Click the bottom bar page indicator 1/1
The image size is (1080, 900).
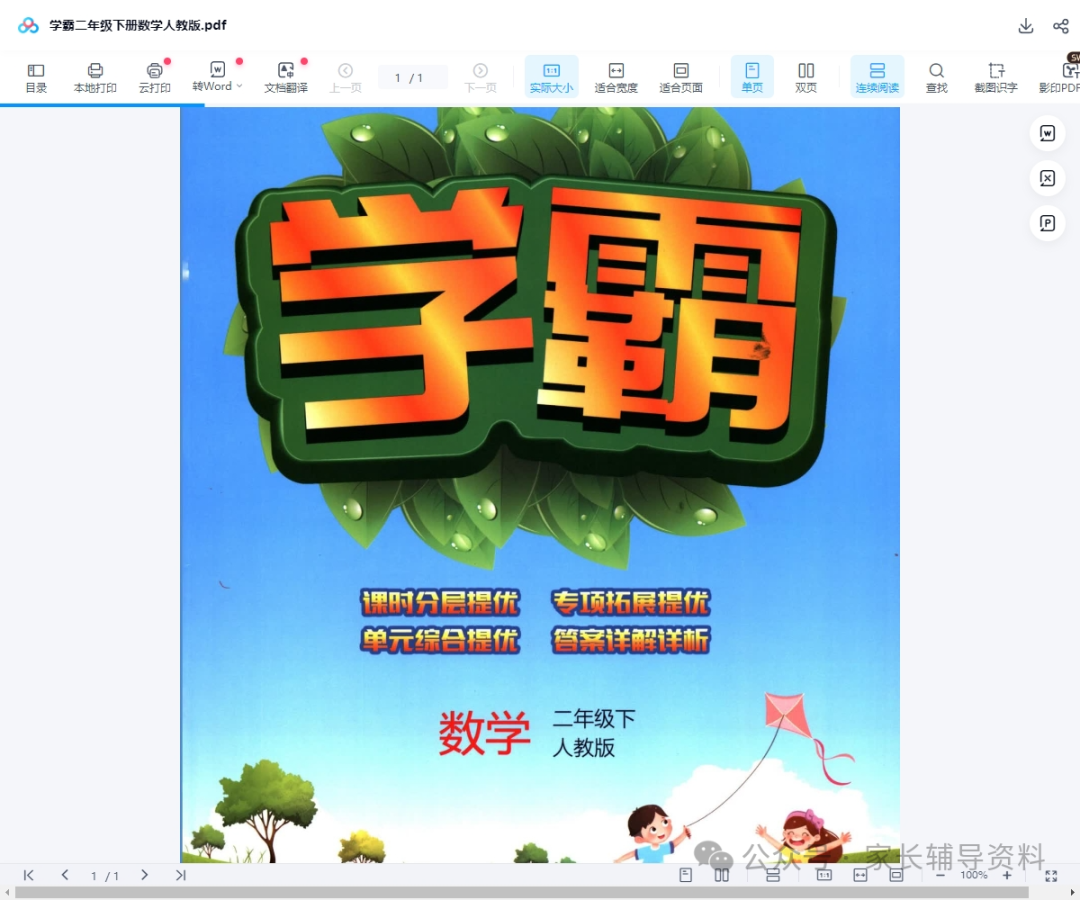coord(105,876)
